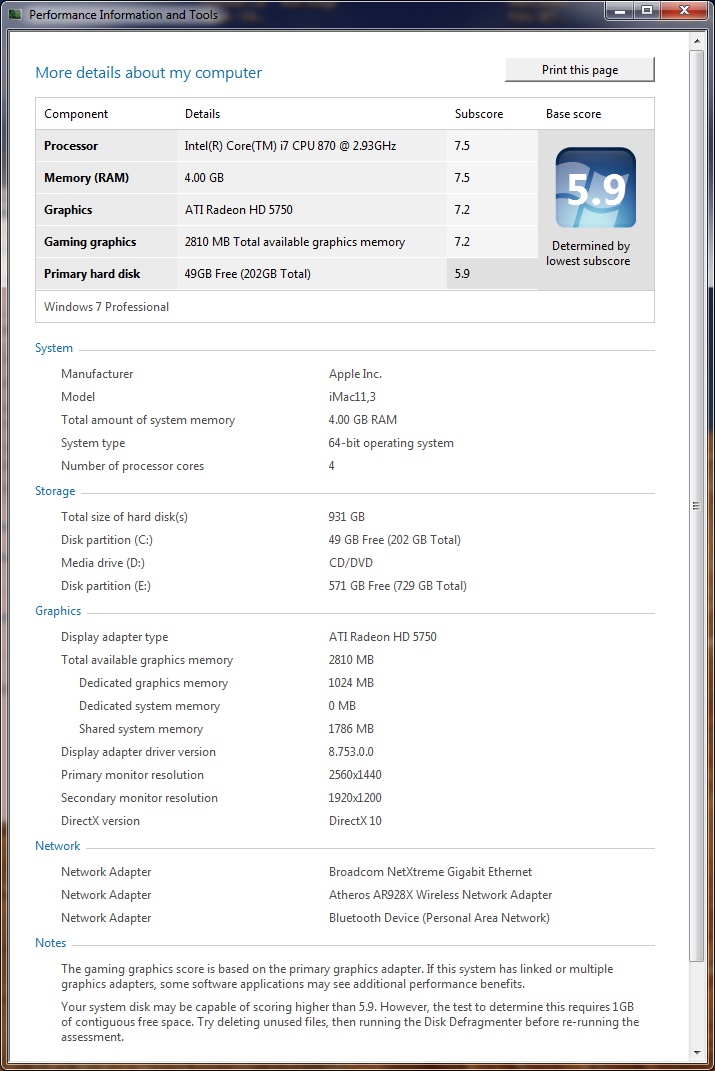Click the Subscore column header
The width and height of the screenshot is (715, 1071).
click(479, 114)
